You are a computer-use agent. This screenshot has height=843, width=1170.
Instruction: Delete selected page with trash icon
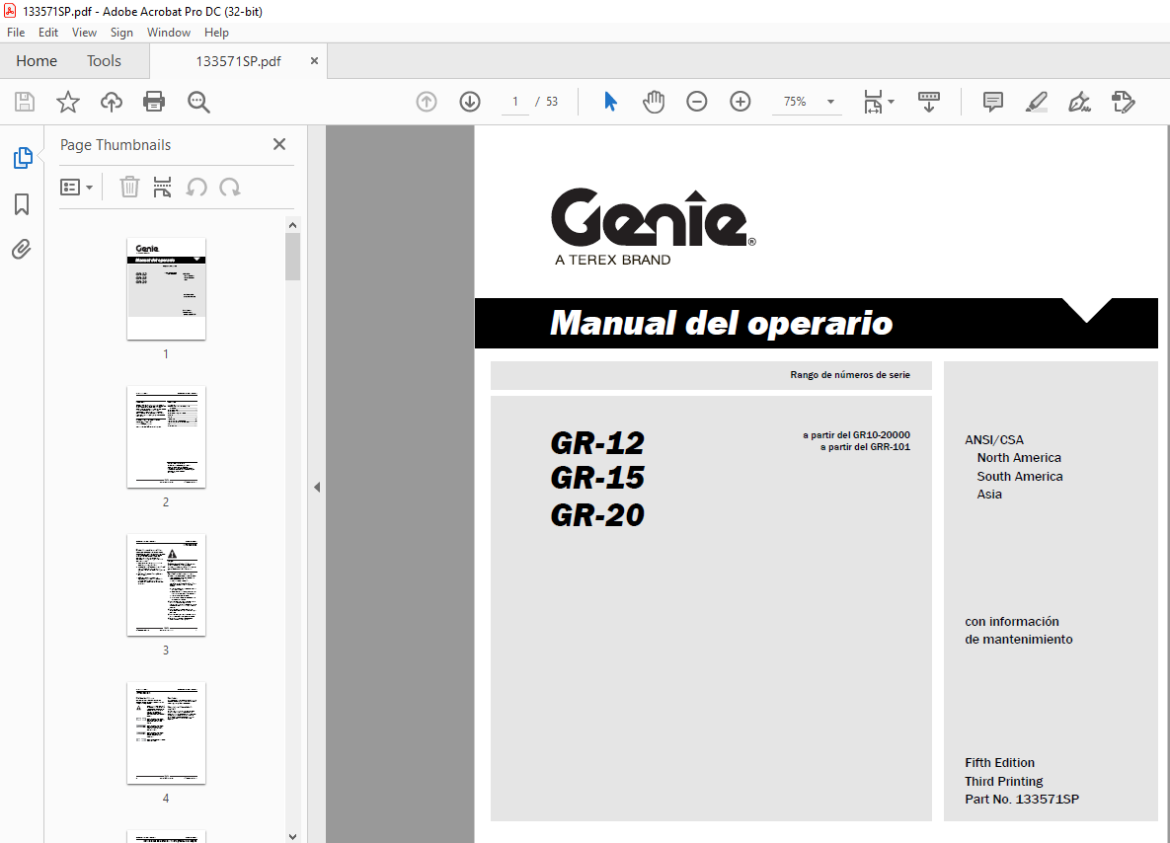tap(129, 187)
